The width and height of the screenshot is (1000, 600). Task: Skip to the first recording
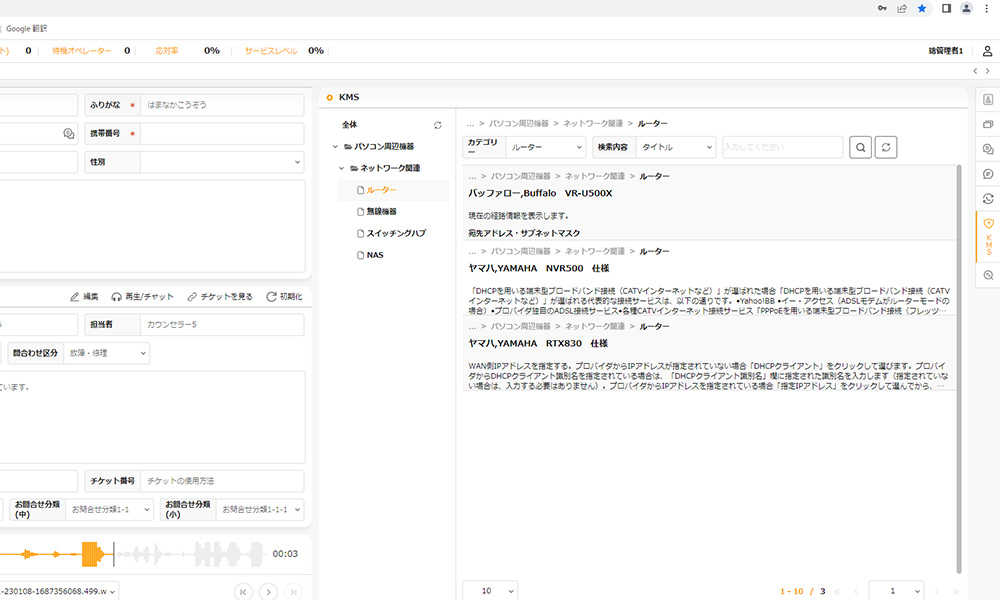pos(243,591)
